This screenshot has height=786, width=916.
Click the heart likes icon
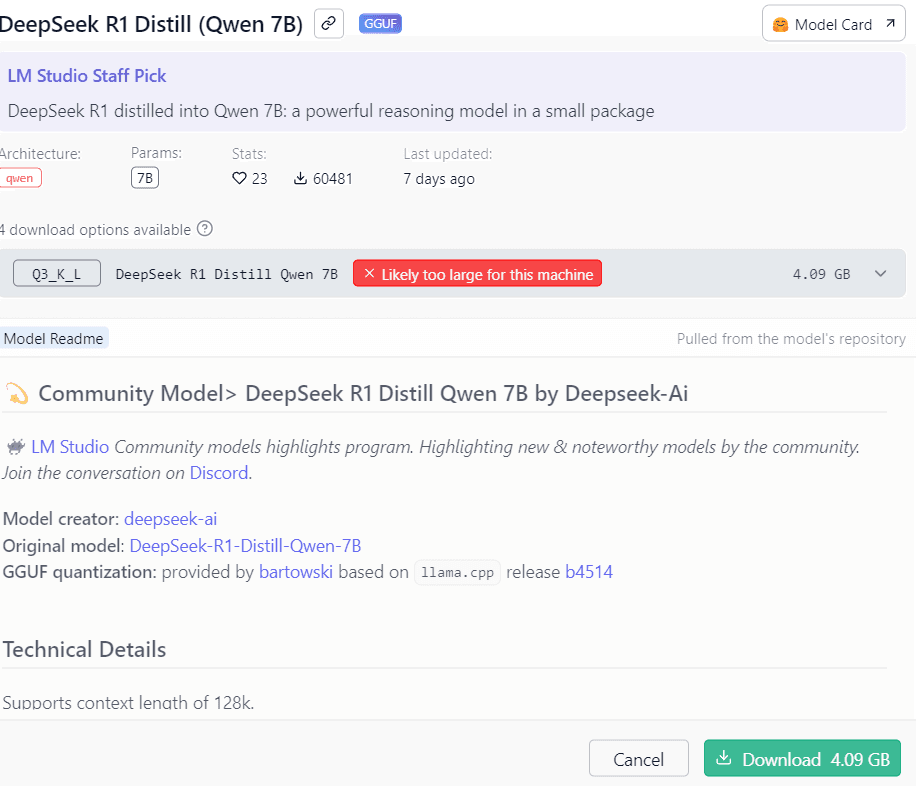coord(240,178)
